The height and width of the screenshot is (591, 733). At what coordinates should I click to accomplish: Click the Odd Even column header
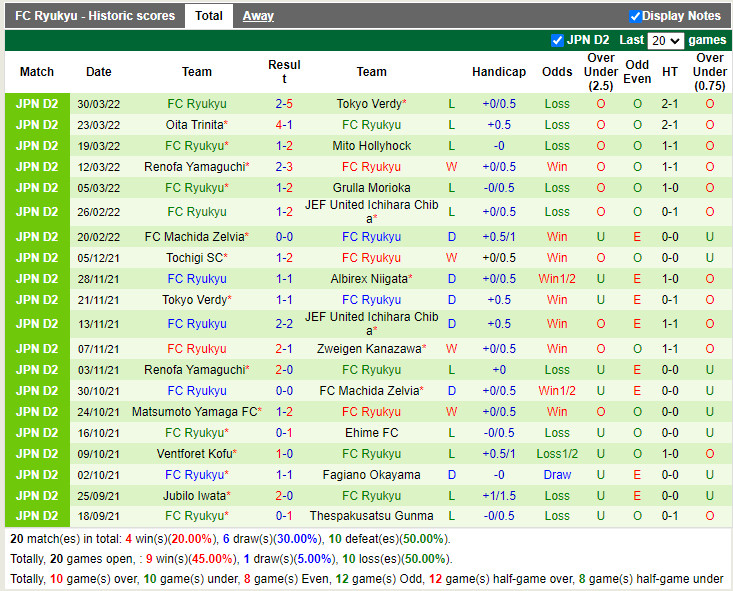pyautogui.click(x=637, y=72)
